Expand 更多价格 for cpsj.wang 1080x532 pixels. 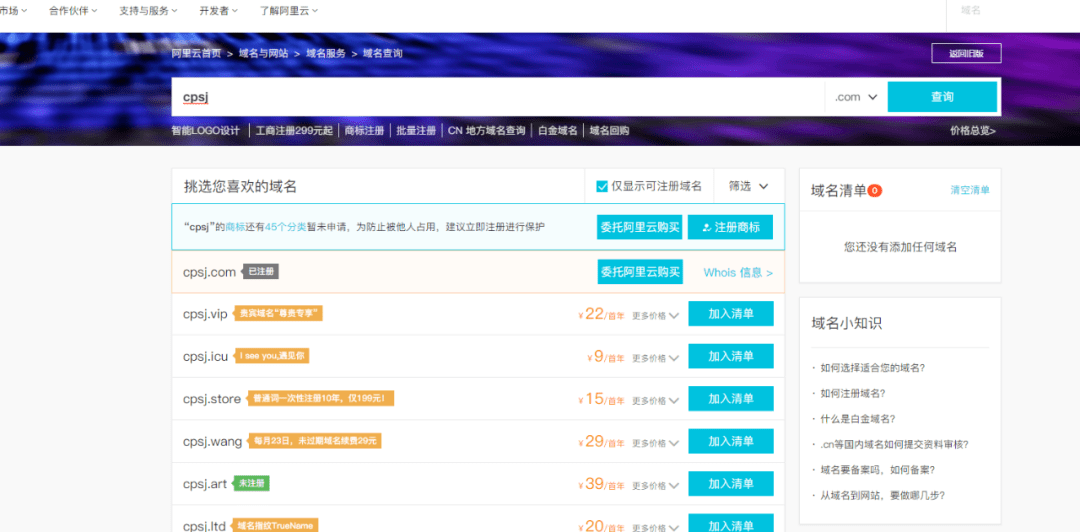coord(655,443)
